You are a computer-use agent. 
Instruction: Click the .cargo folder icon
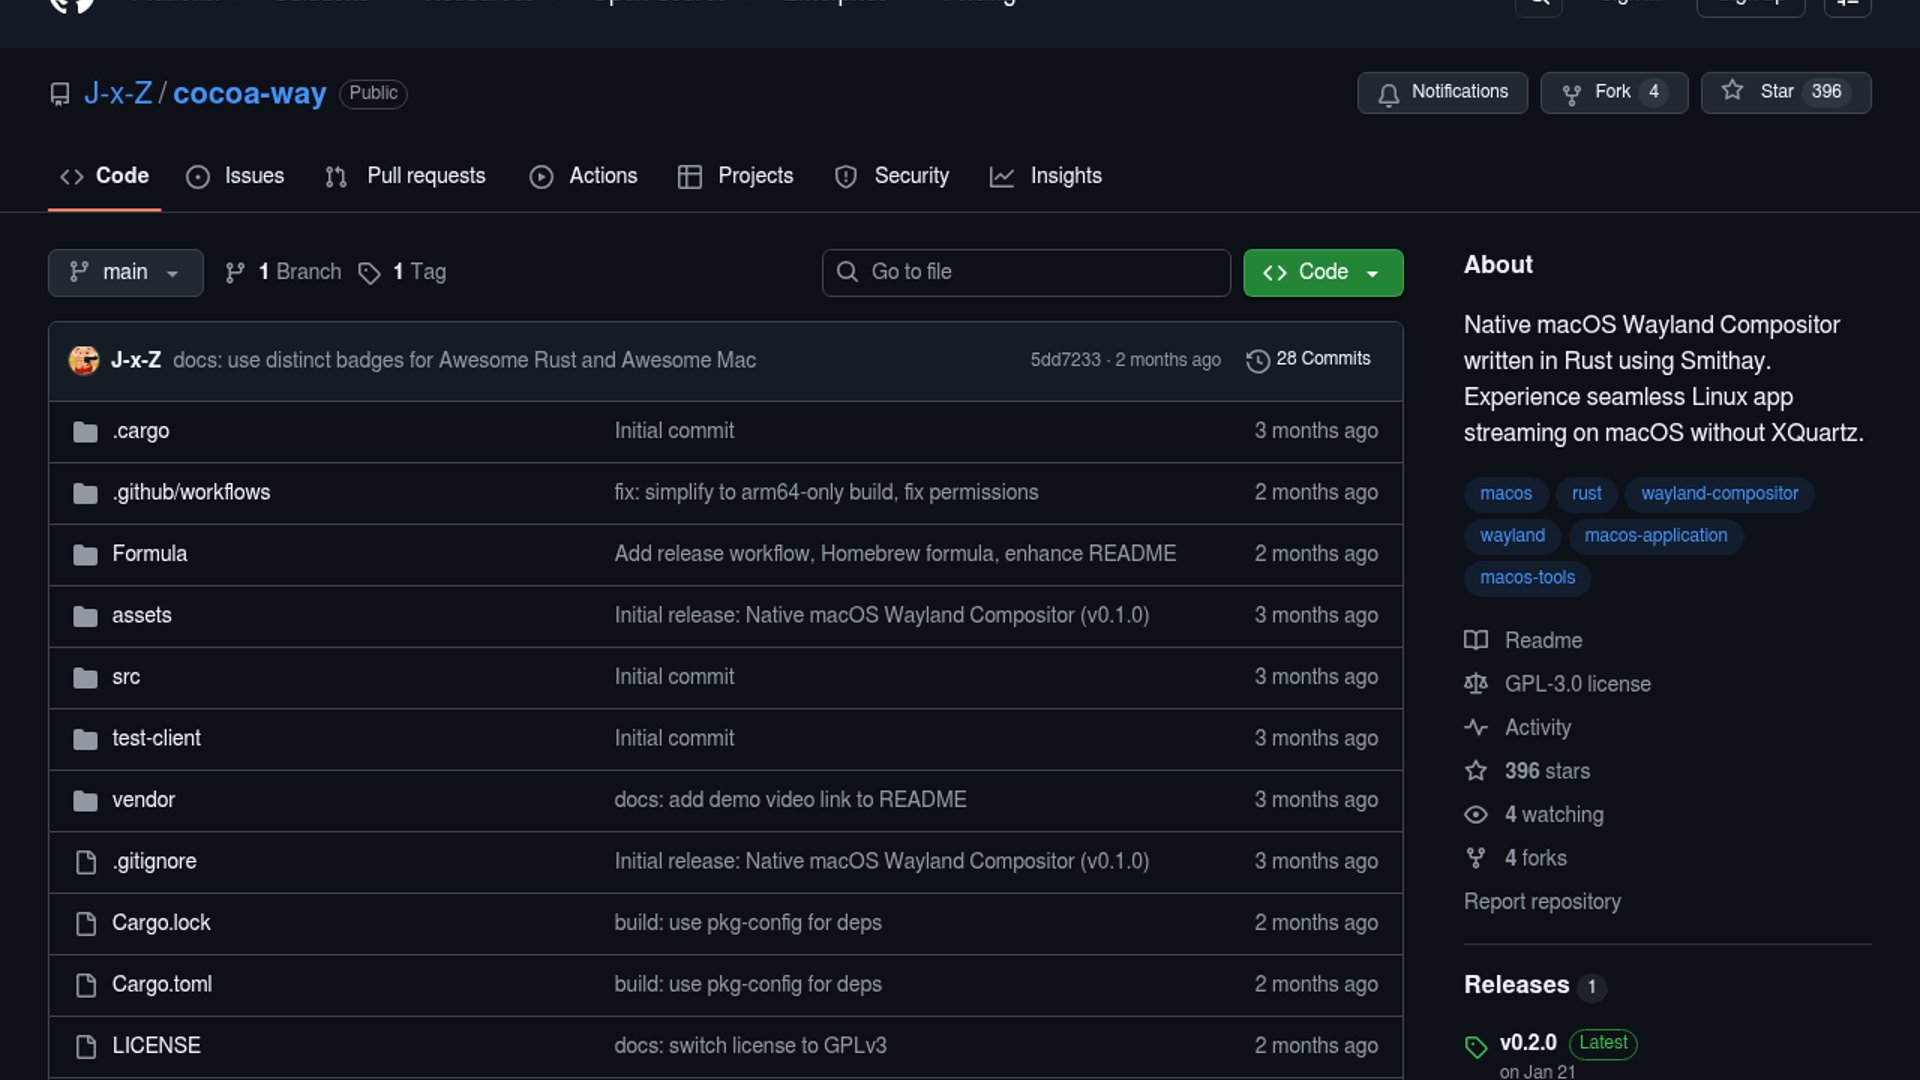click(85, 432)
